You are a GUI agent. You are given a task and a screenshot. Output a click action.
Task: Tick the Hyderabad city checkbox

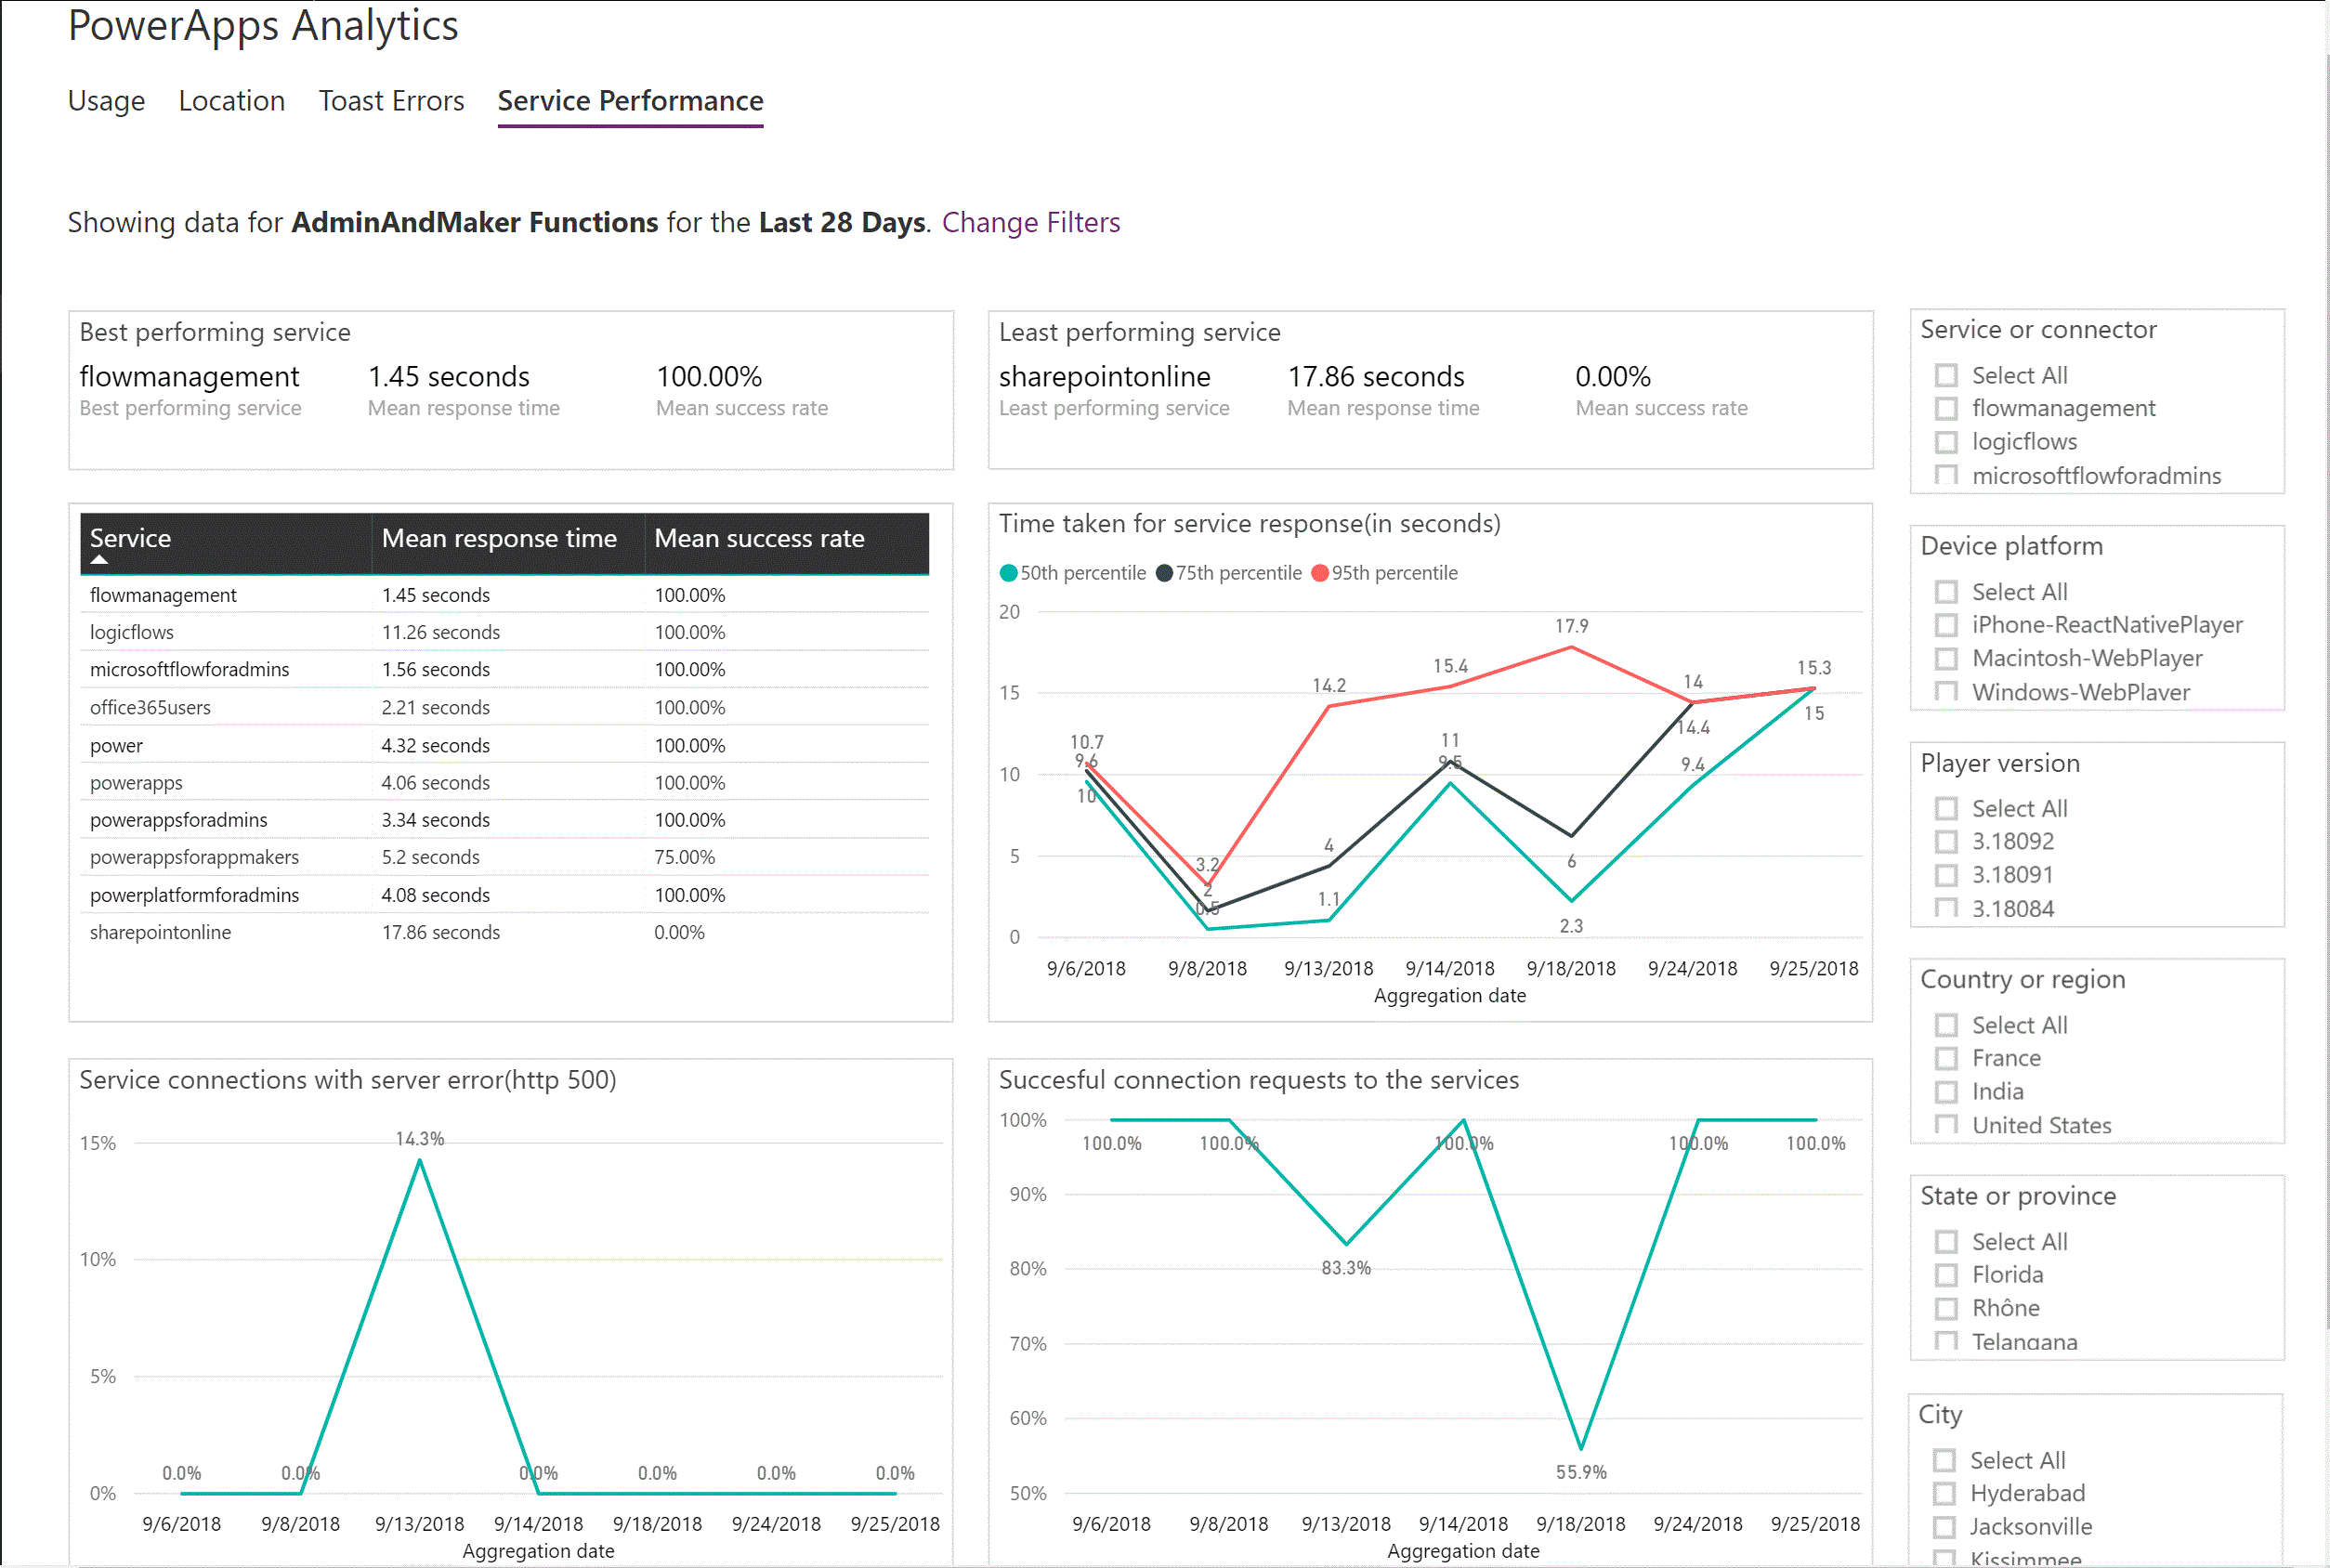[x=1943, y=1494]
